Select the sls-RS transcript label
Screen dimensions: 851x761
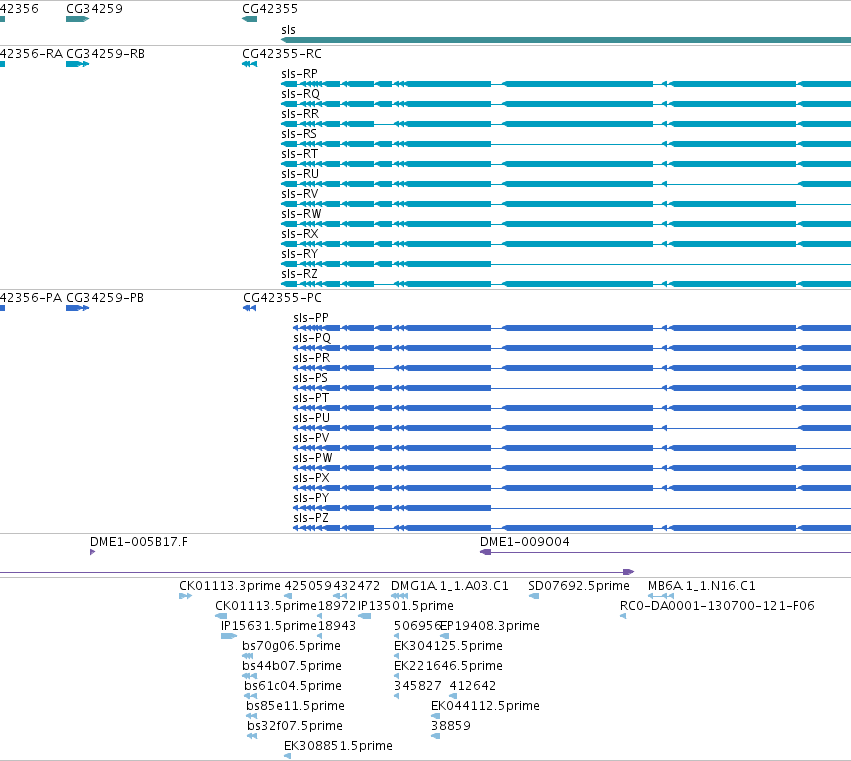tap(299, 134)
